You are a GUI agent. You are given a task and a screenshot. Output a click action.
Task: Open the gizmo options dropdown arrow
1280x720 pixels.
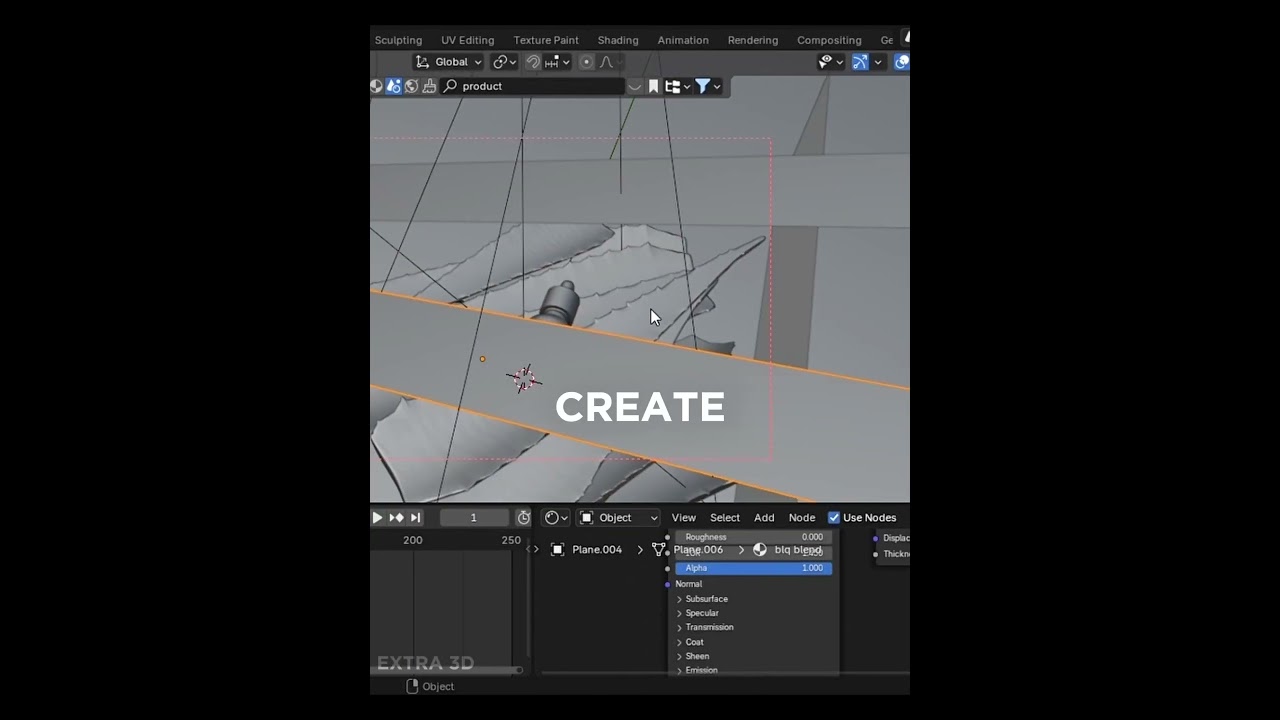(878, 62)
